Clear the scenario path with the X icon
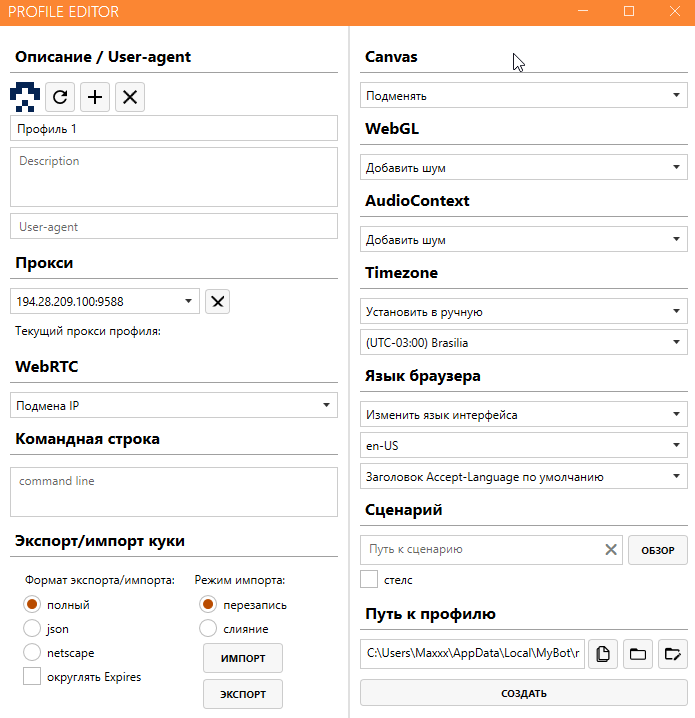Image resolution: width=695 pixels, height=718 pixels. coord(611,549)
